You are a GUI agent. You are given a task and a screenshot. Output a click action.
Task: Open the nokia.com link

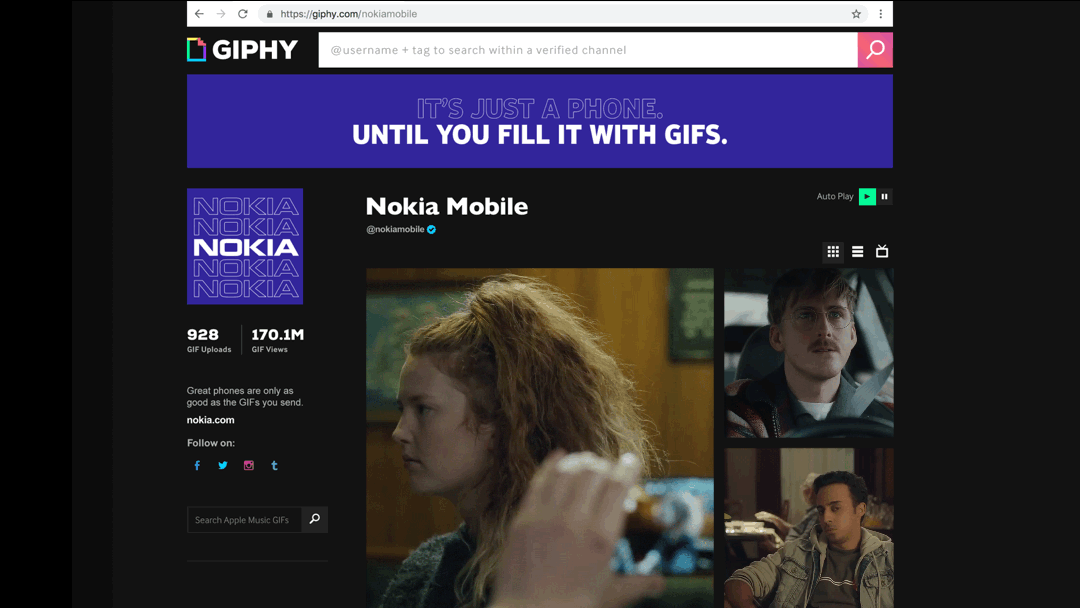click(x=211, y=420)
